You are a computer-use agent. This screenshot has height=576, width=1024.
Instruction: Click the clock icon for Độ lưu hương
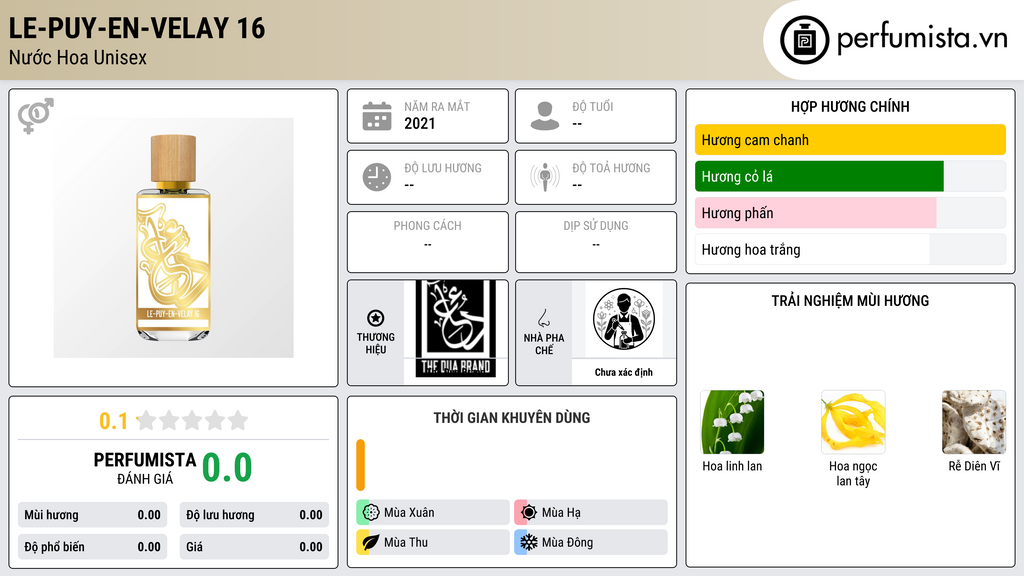(x=377, y=177)
